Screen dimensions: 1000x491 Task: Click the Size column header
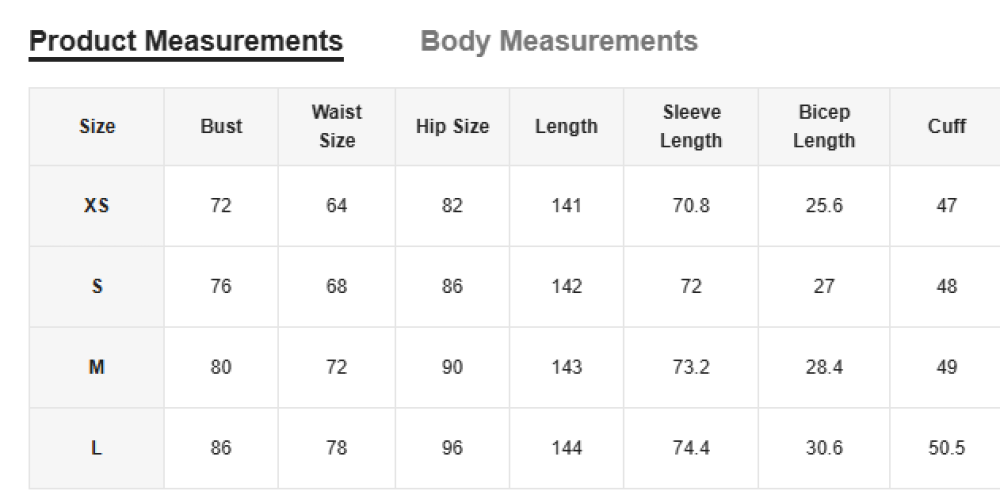97,127
